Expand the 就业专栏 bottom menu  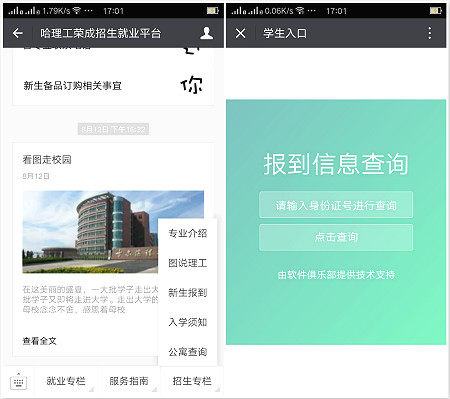(x=66, y=381)
